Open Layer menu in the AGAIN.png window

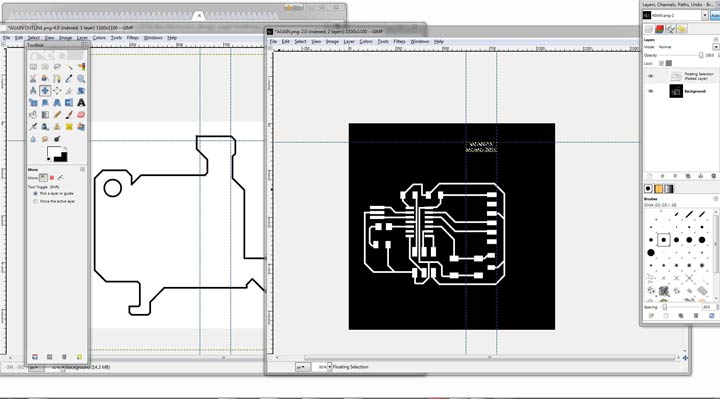(349, 41)
